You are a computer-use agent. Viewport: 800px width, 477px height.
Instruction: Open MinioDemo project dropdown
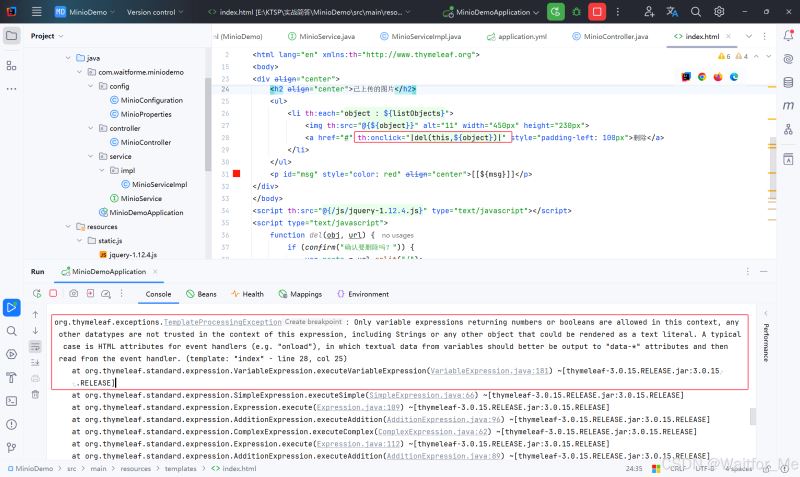coord(85,12)
